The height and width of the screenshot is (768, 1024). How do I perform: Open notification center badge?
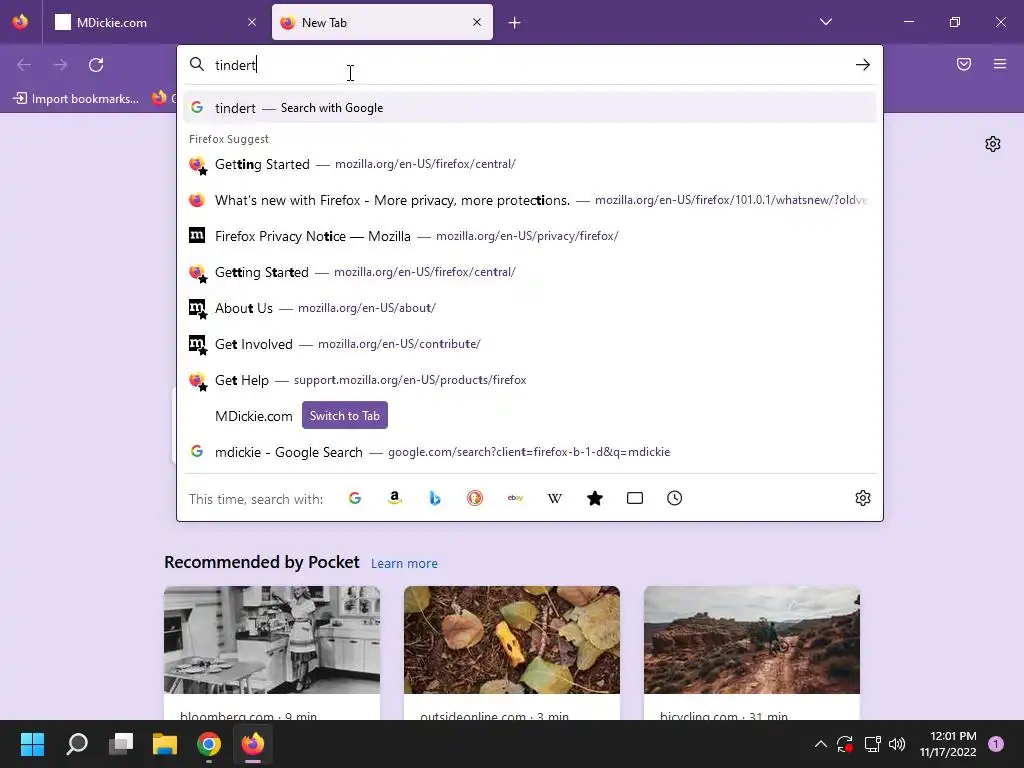pyautogui.click(x=996, y=744)
